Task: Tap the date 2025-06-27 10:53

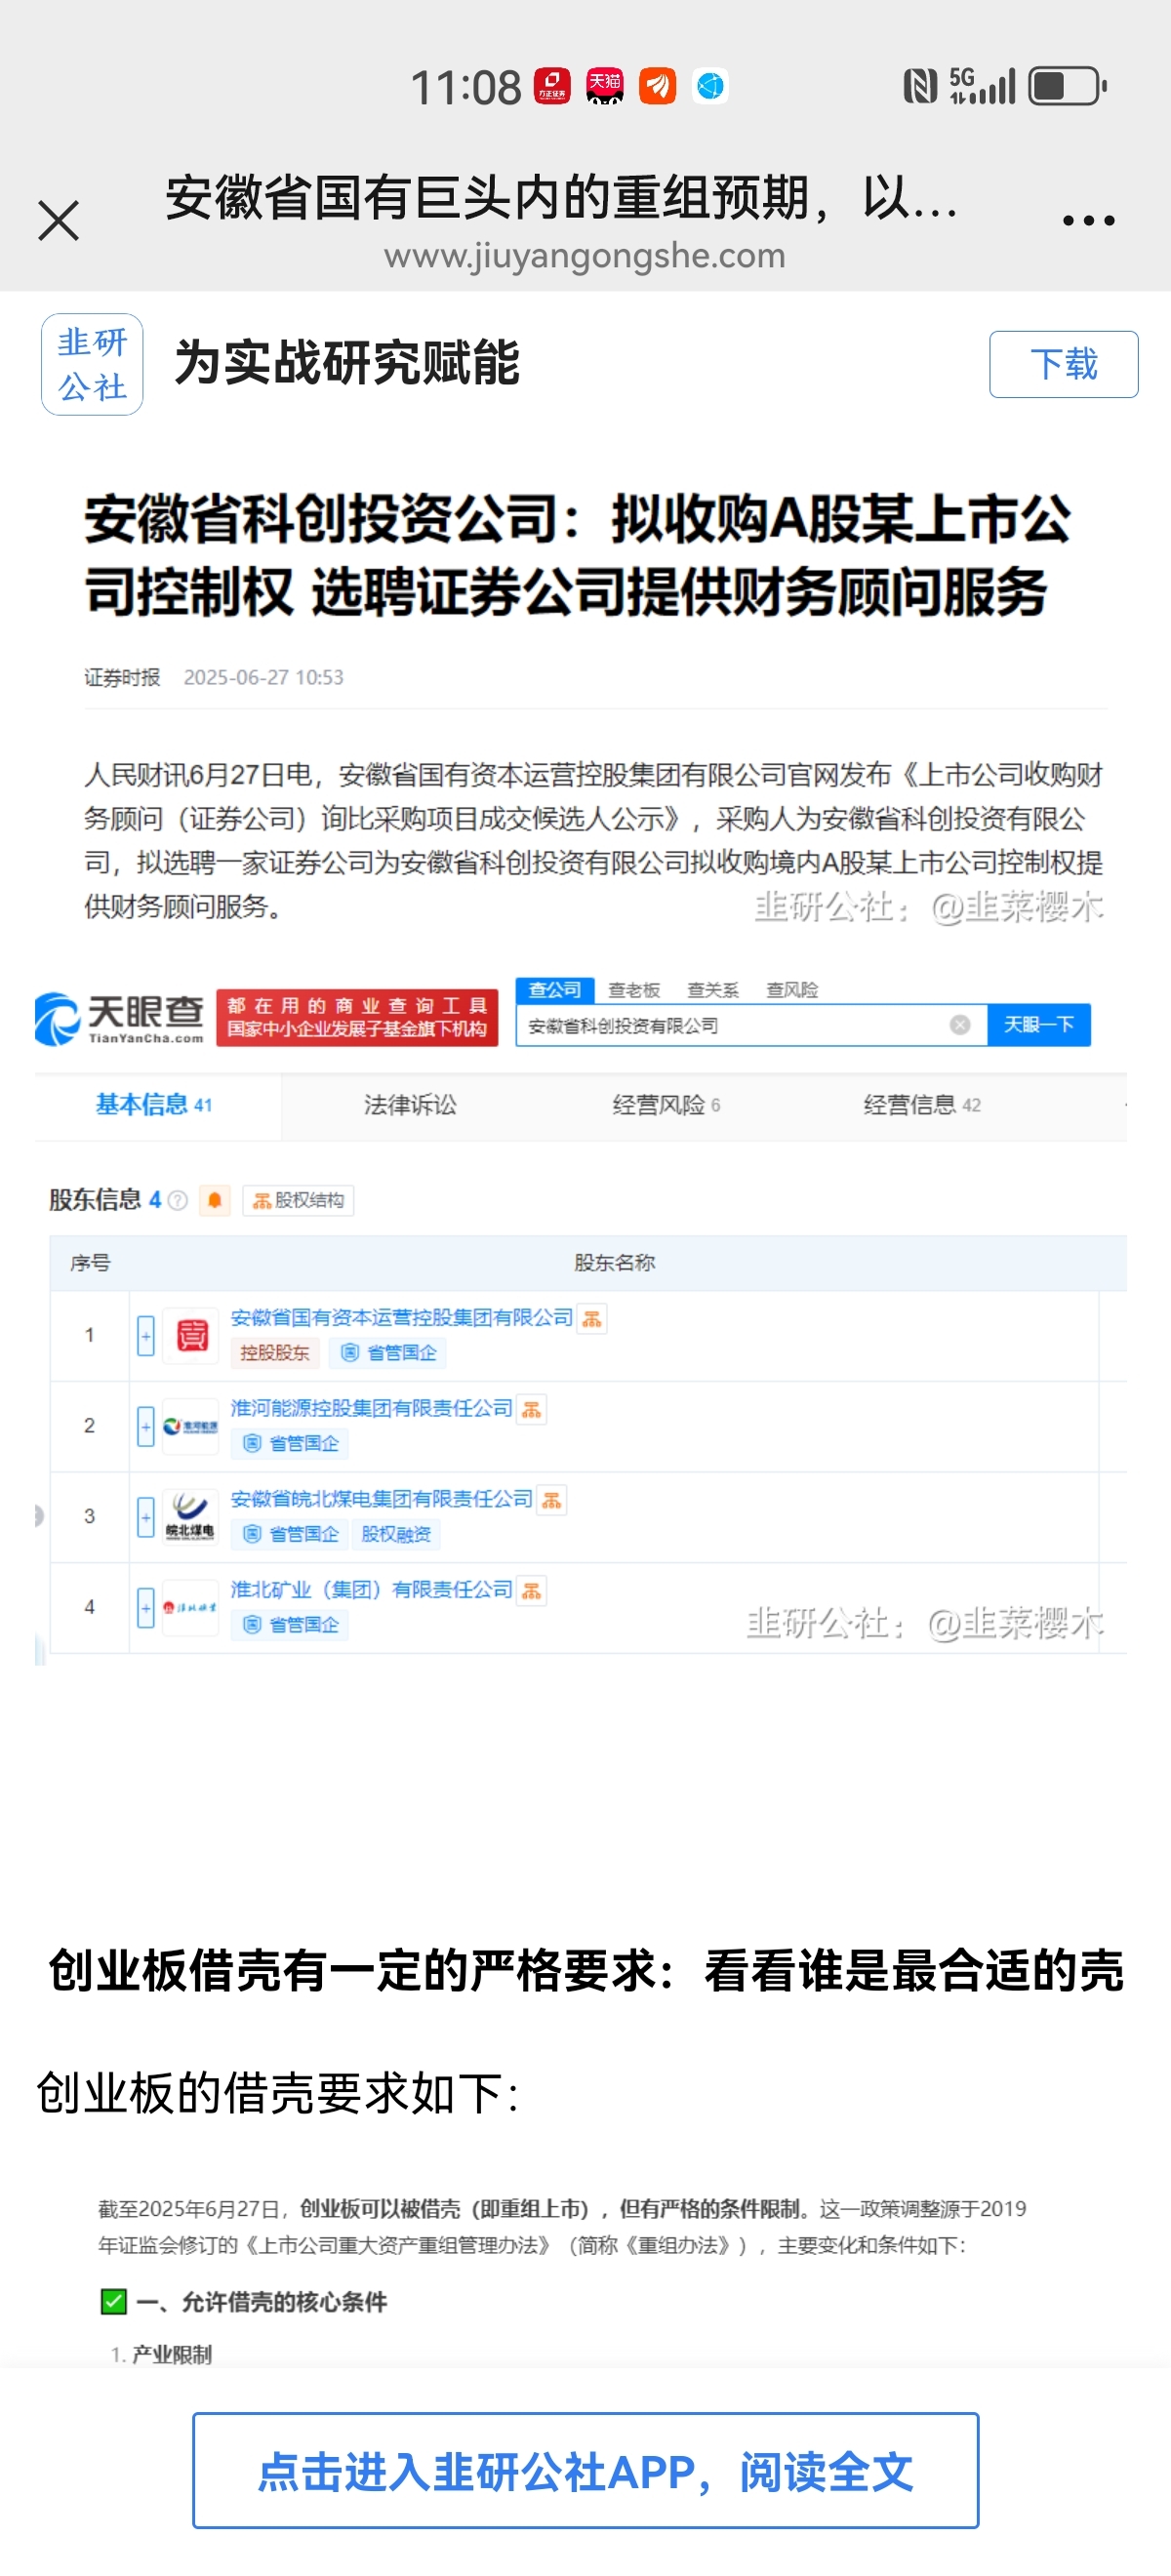Action: point(263,678)
